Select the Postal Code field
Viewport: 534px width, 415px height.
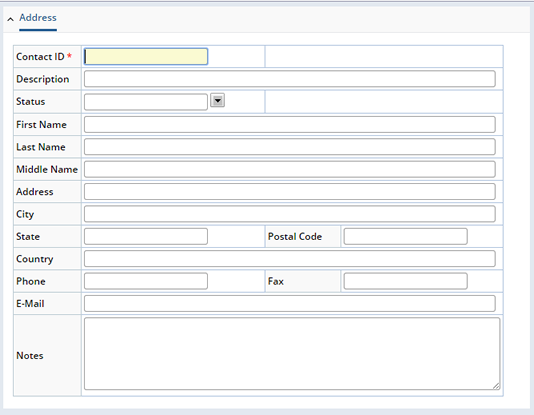click(x=406, y=236)
